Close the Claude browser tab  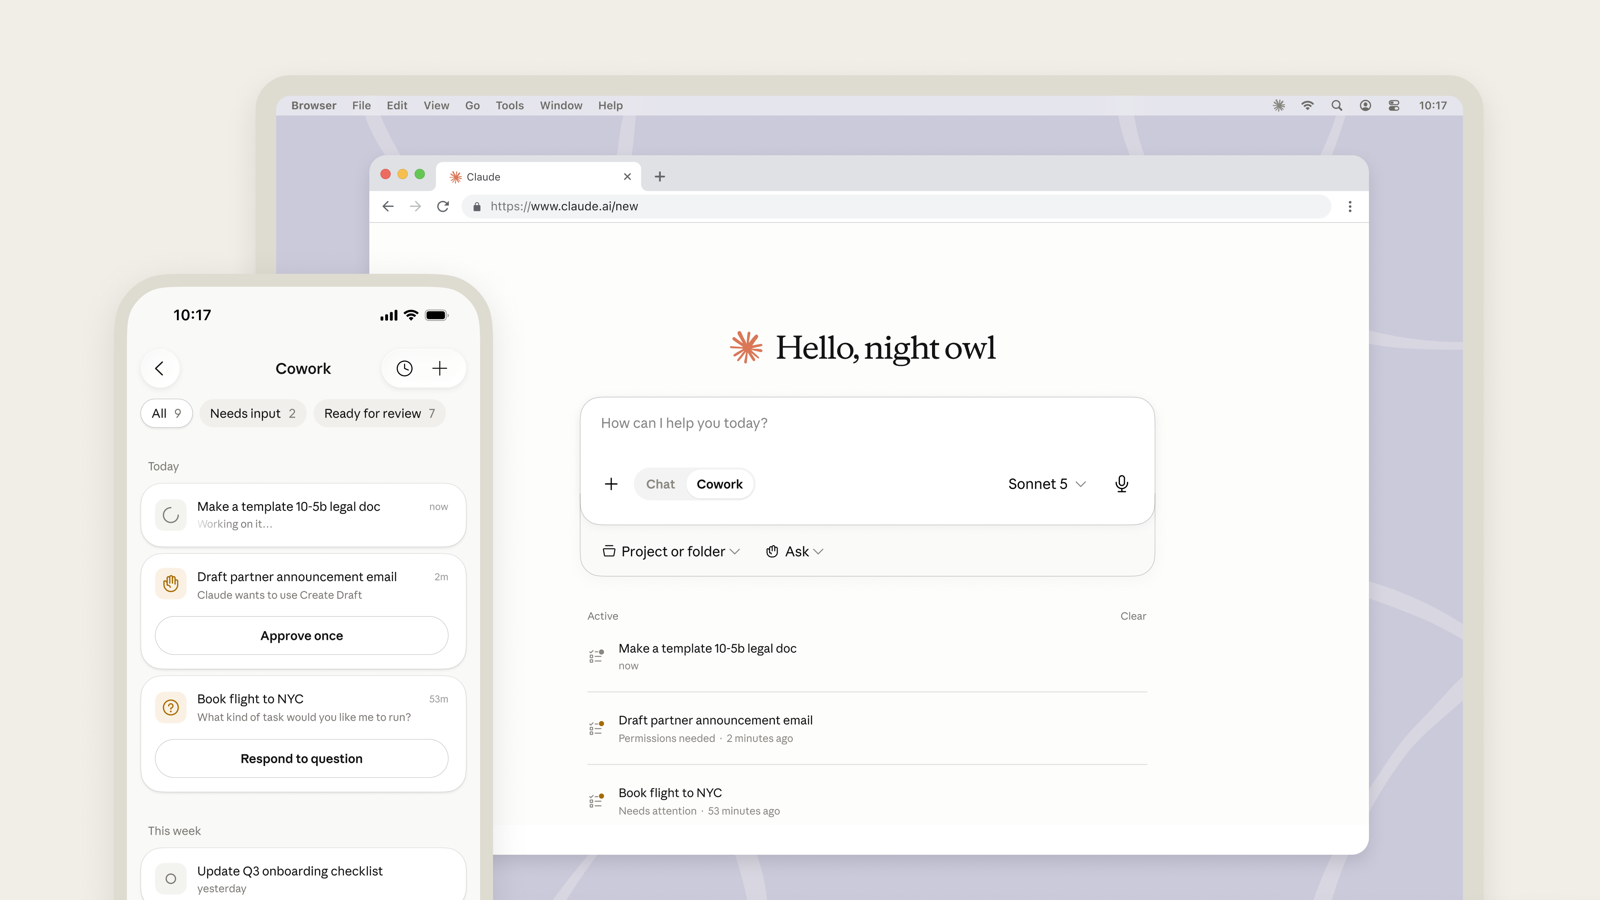coord(627,177)
